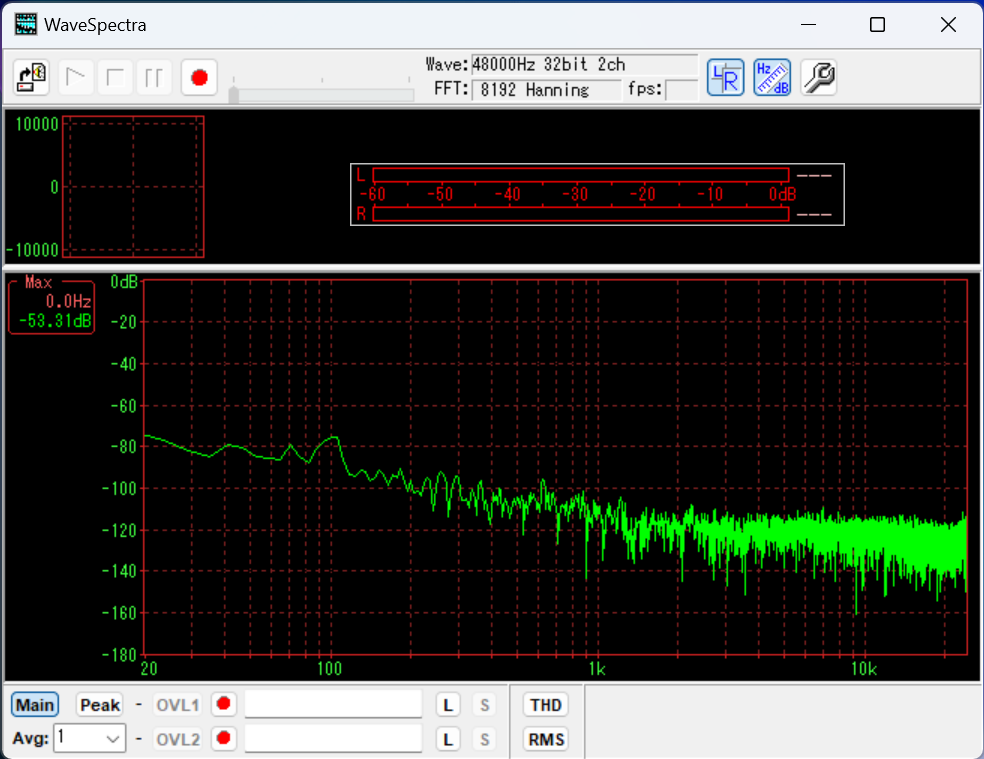The height and width of the screenshot is (759, 984).
Task: Load OVL1 with its L button
Action: pyautogui.click(x=448, y=705)
